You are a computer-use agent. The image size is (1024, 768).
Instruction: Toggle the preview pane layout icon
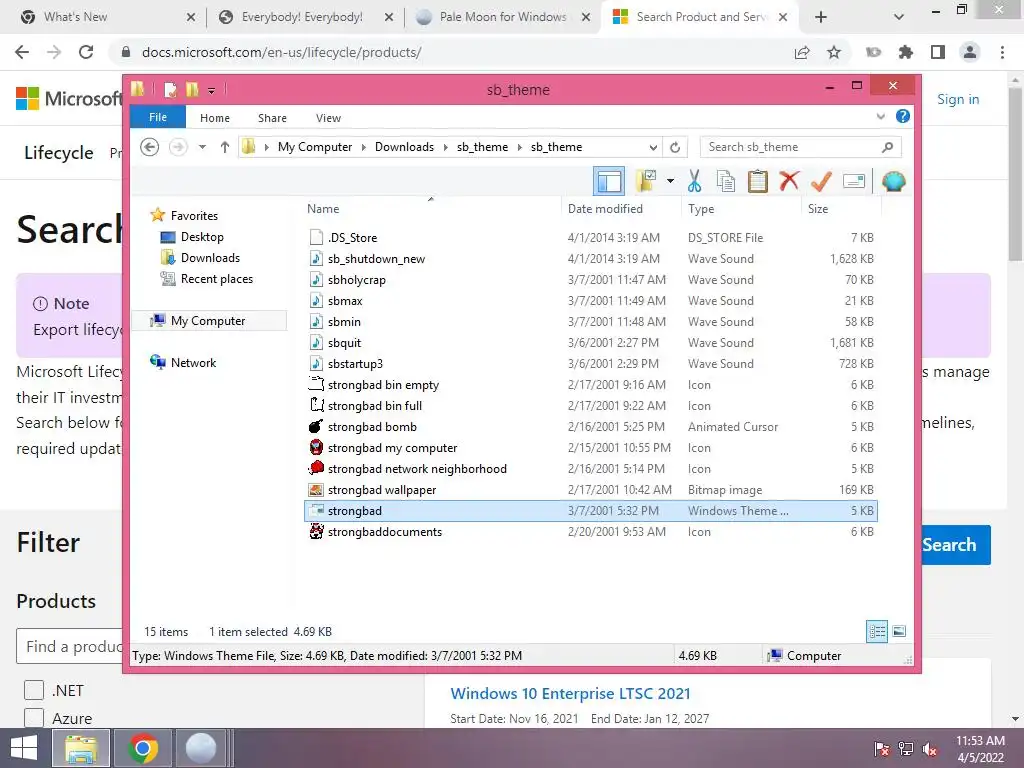(x=609, y=181)
